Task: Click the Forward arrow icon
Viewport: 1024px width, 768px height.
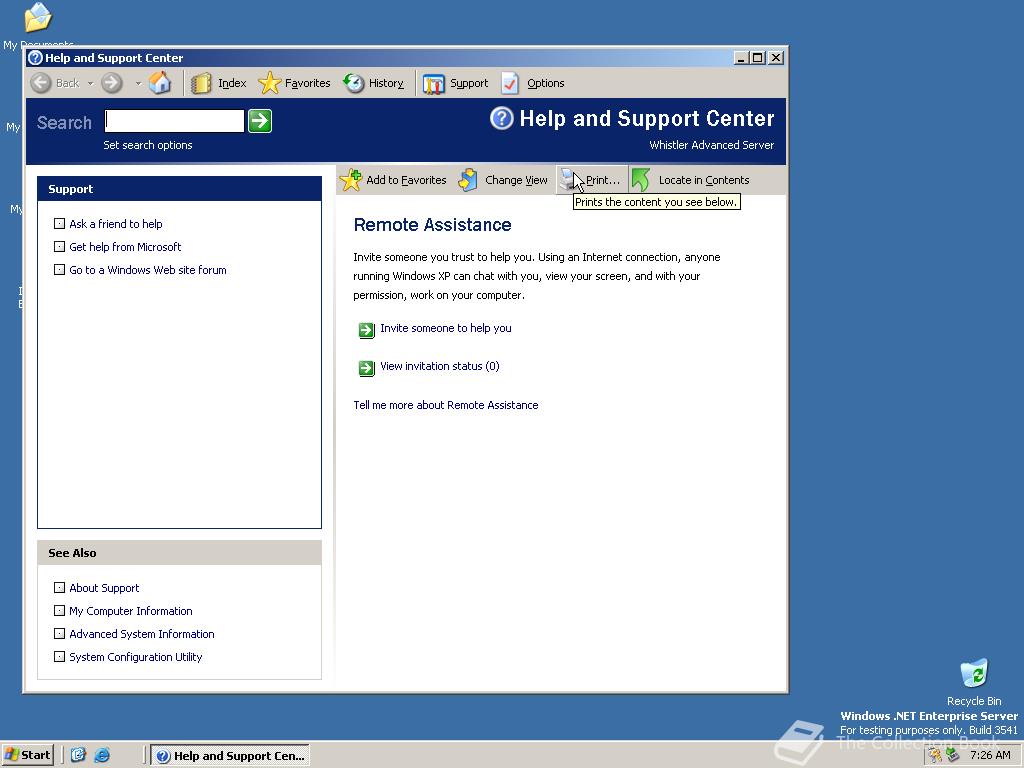Action: 112,83
